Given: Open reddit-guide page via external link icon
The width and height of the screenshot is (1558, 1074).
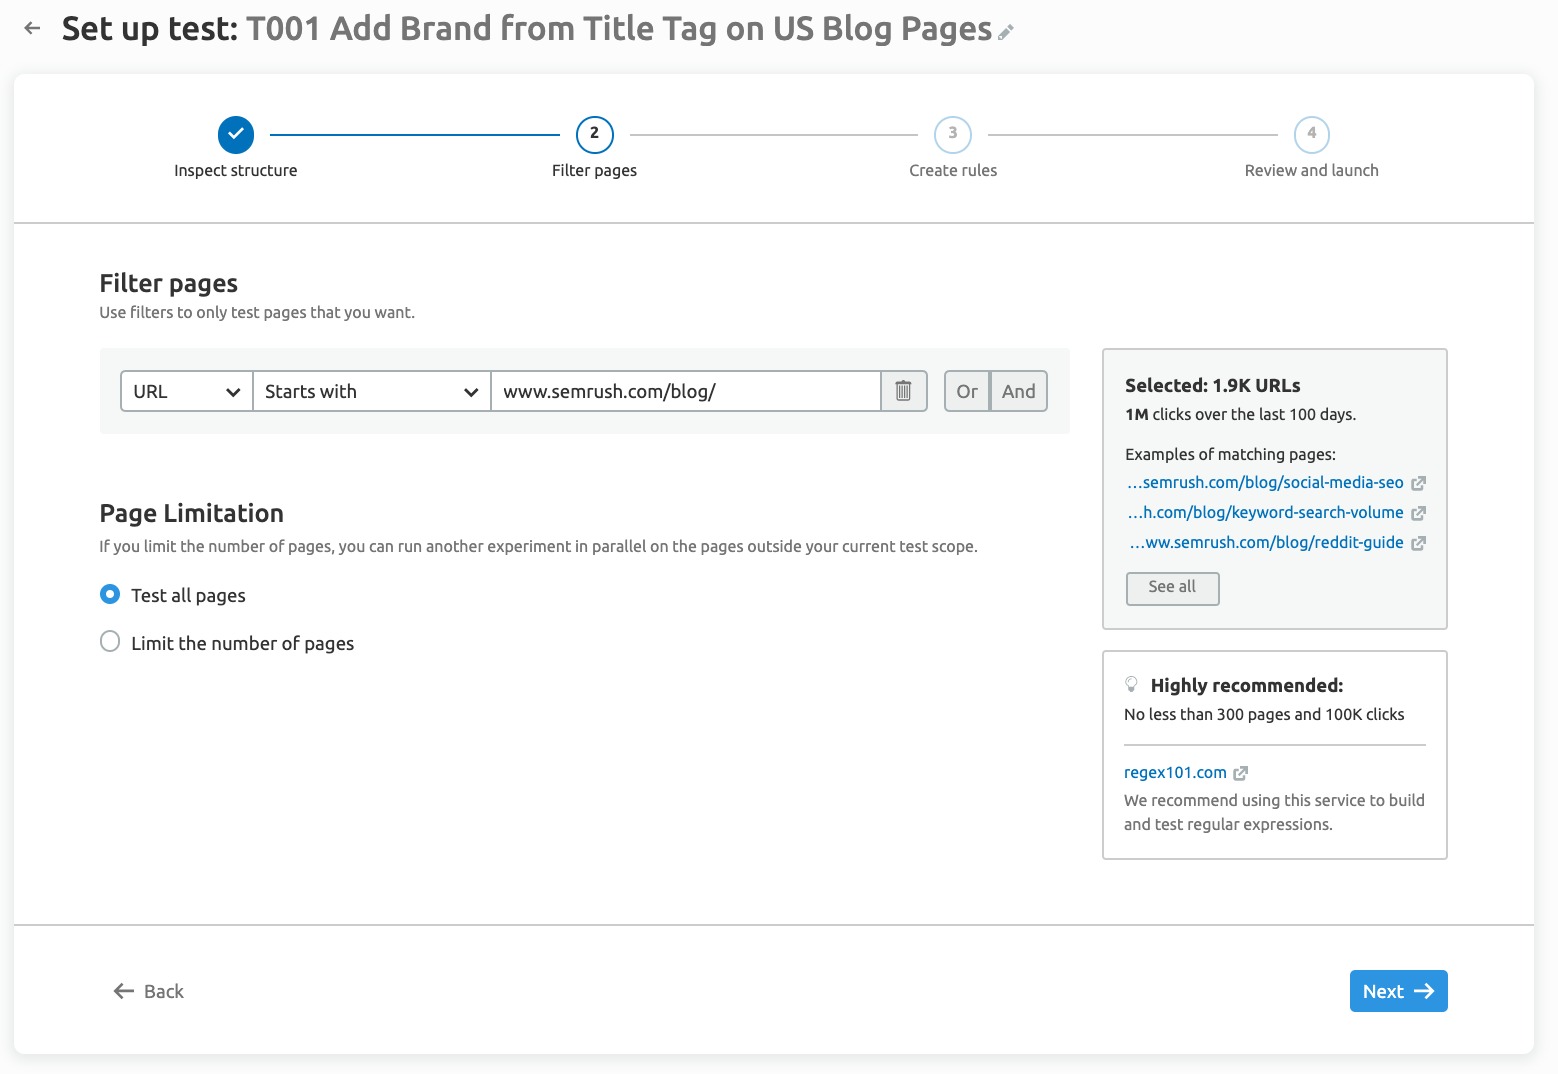Looking at the screenshot, I should tap(1418, 543).
